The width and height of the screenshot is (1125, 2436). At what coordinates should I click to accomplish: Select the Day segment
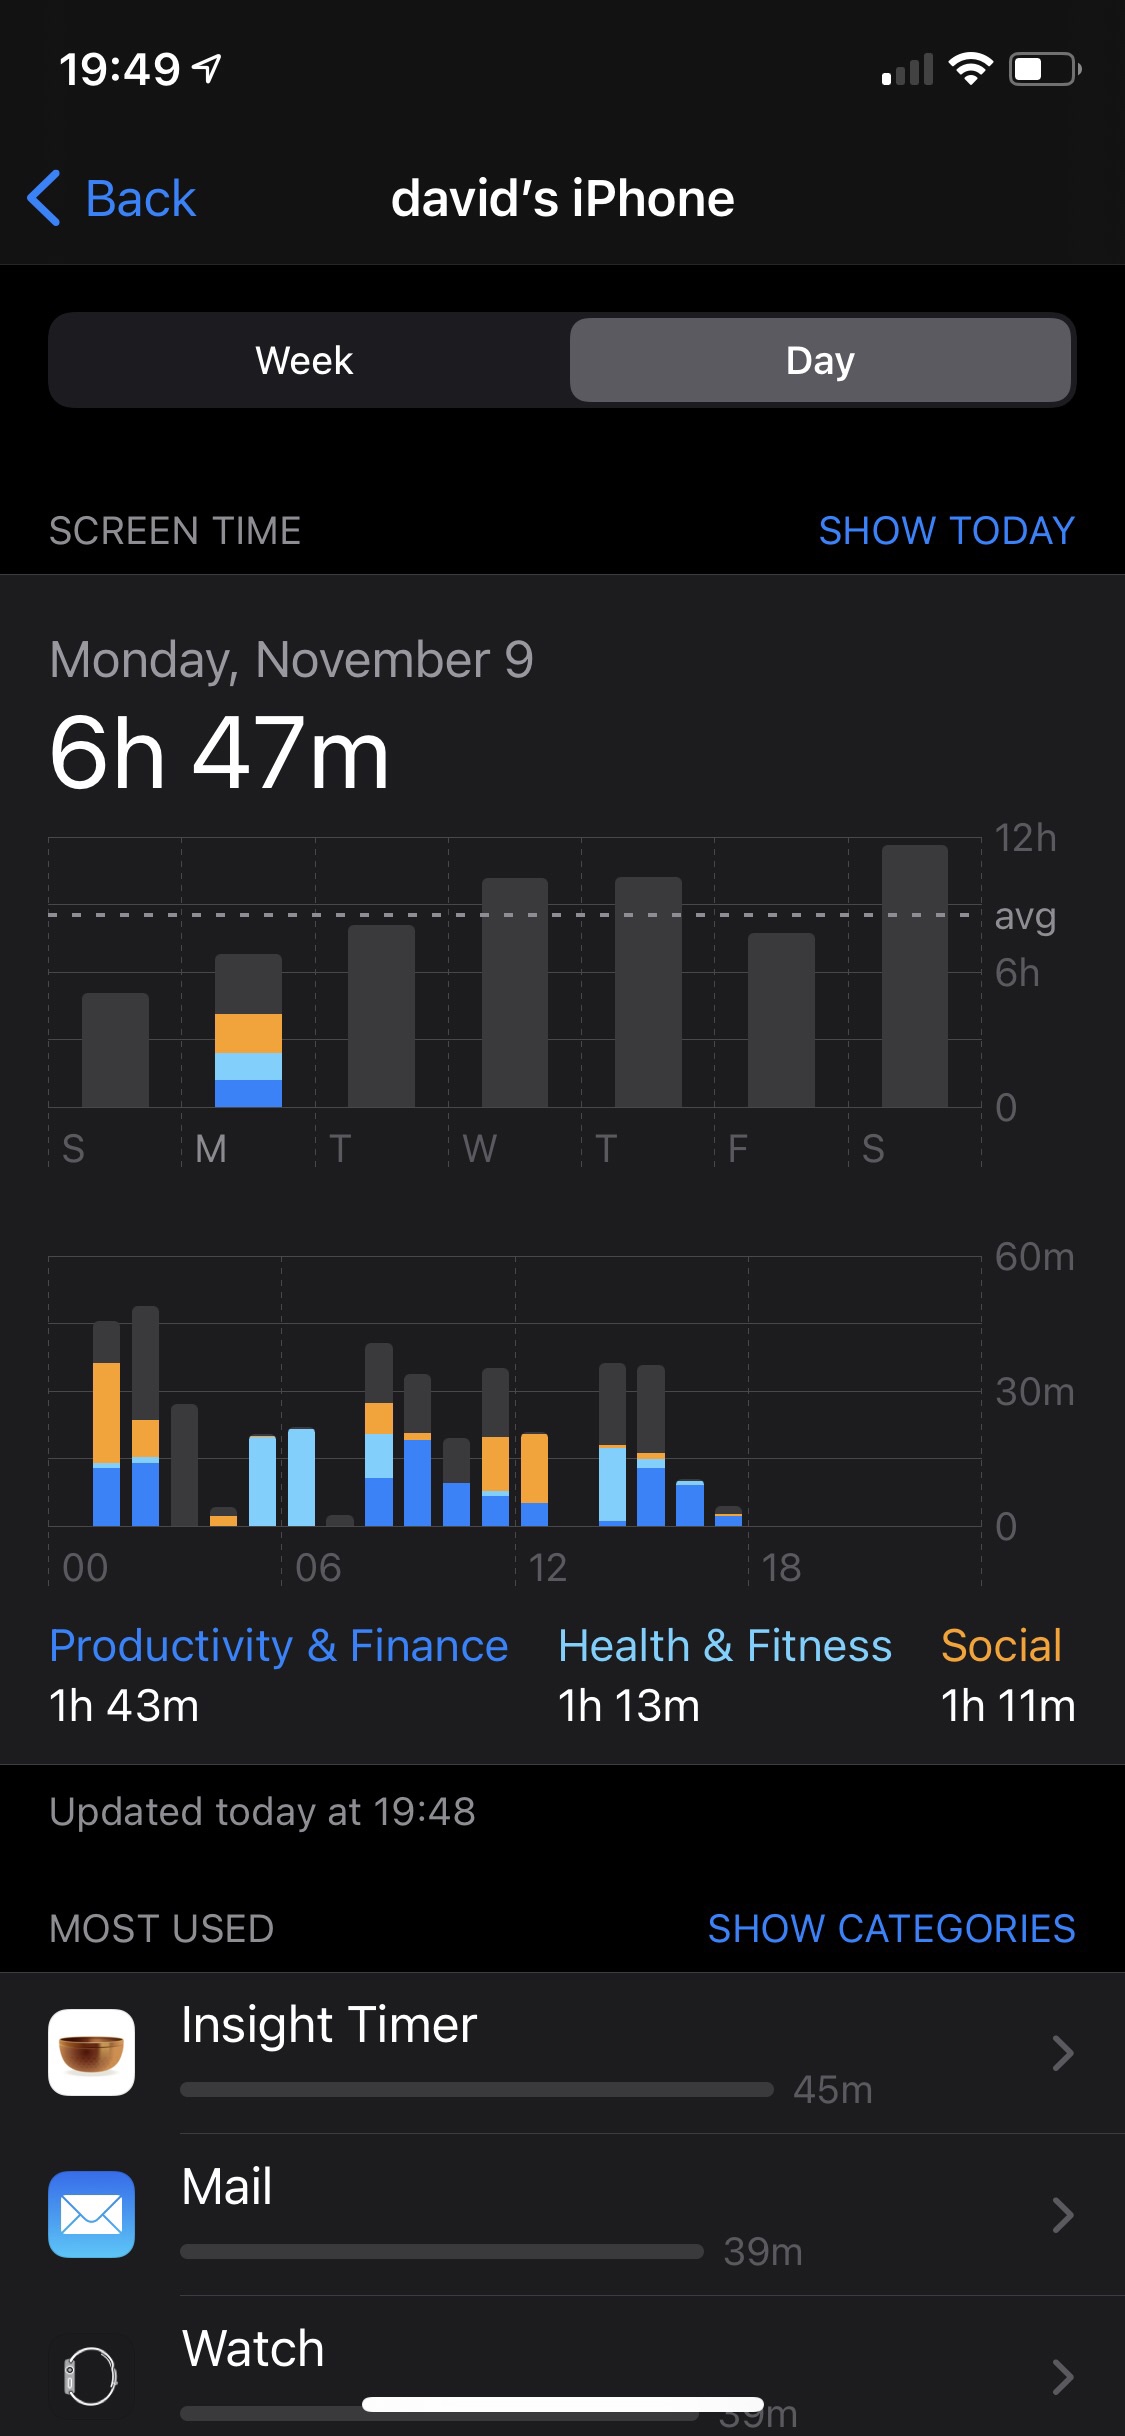click(x=820, y=360)
